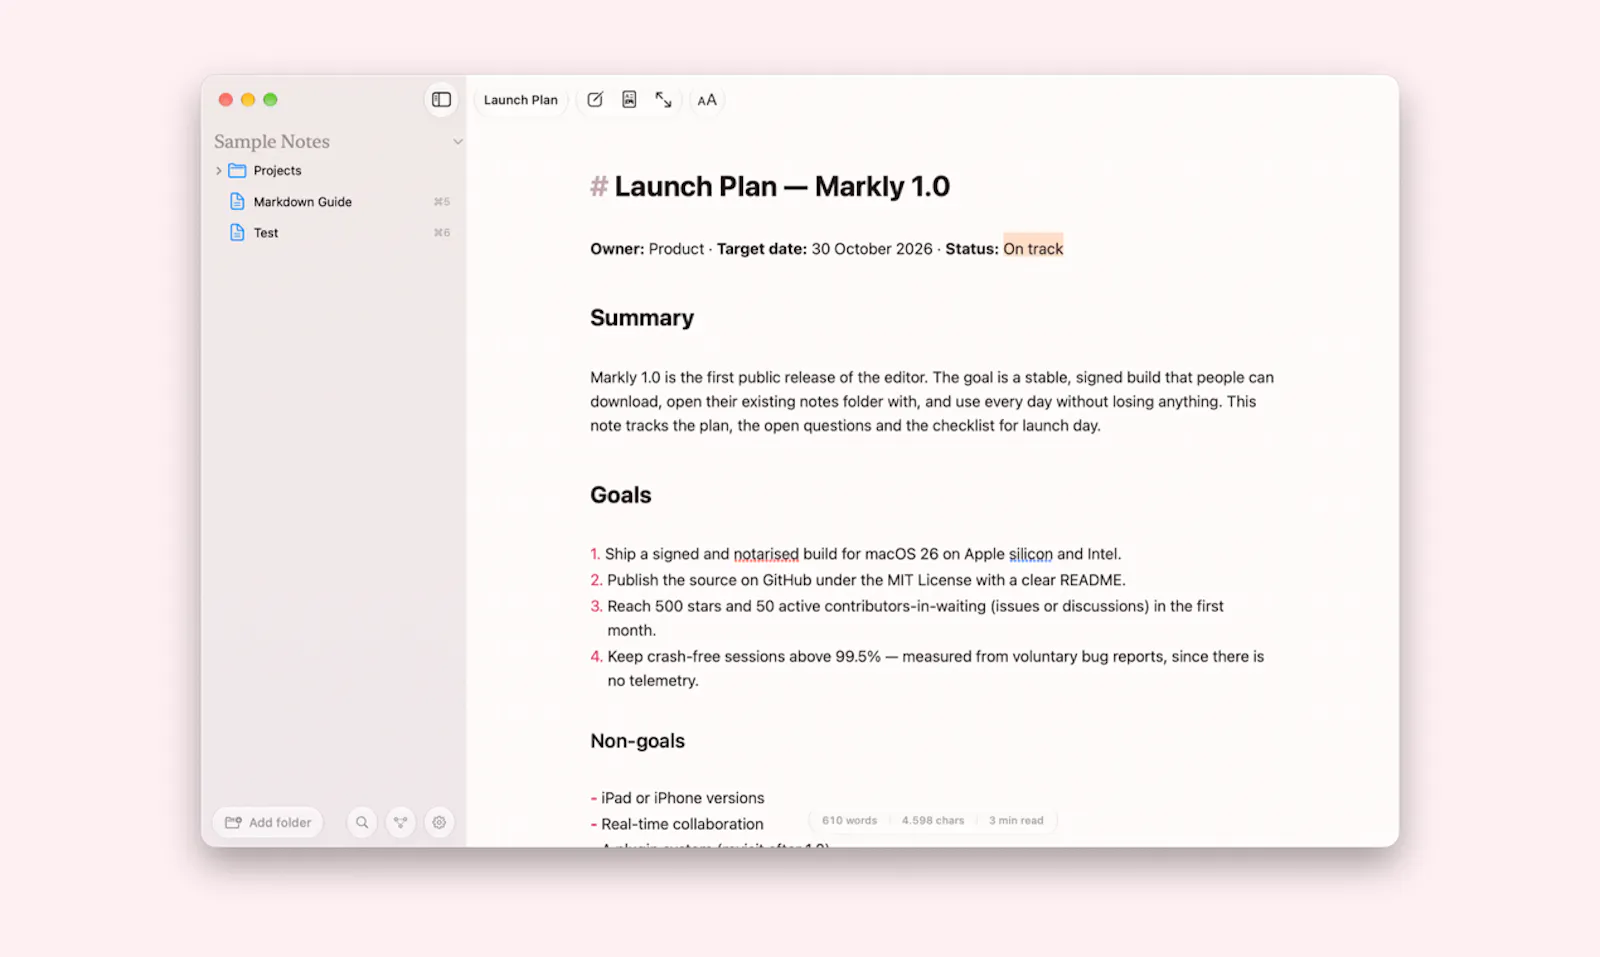The width and height of the screenshot is (1600, 957).
Task: Click the expand to full width arrows
Action: point(663,99)
